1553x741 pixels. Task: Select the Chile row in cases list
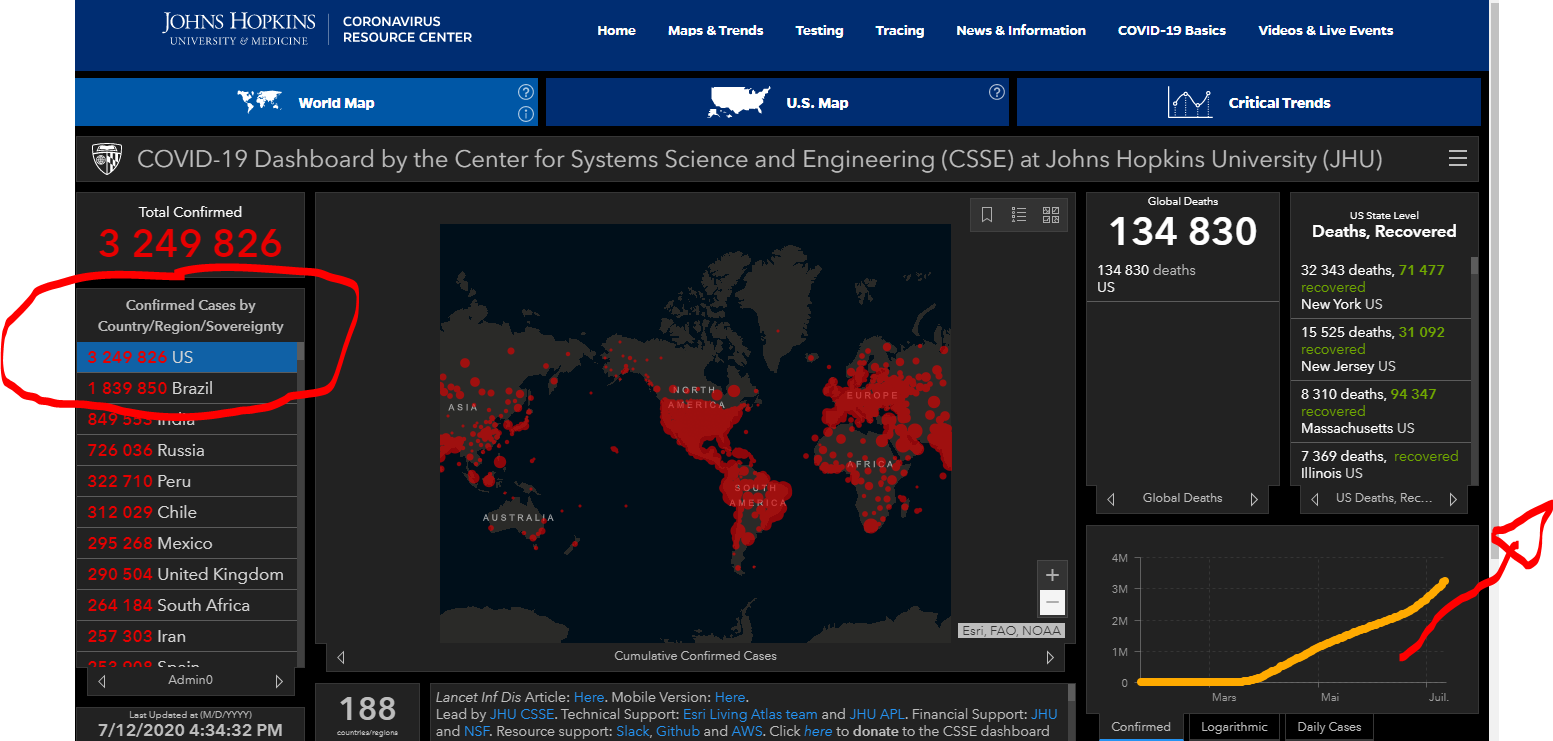[187, 513]
